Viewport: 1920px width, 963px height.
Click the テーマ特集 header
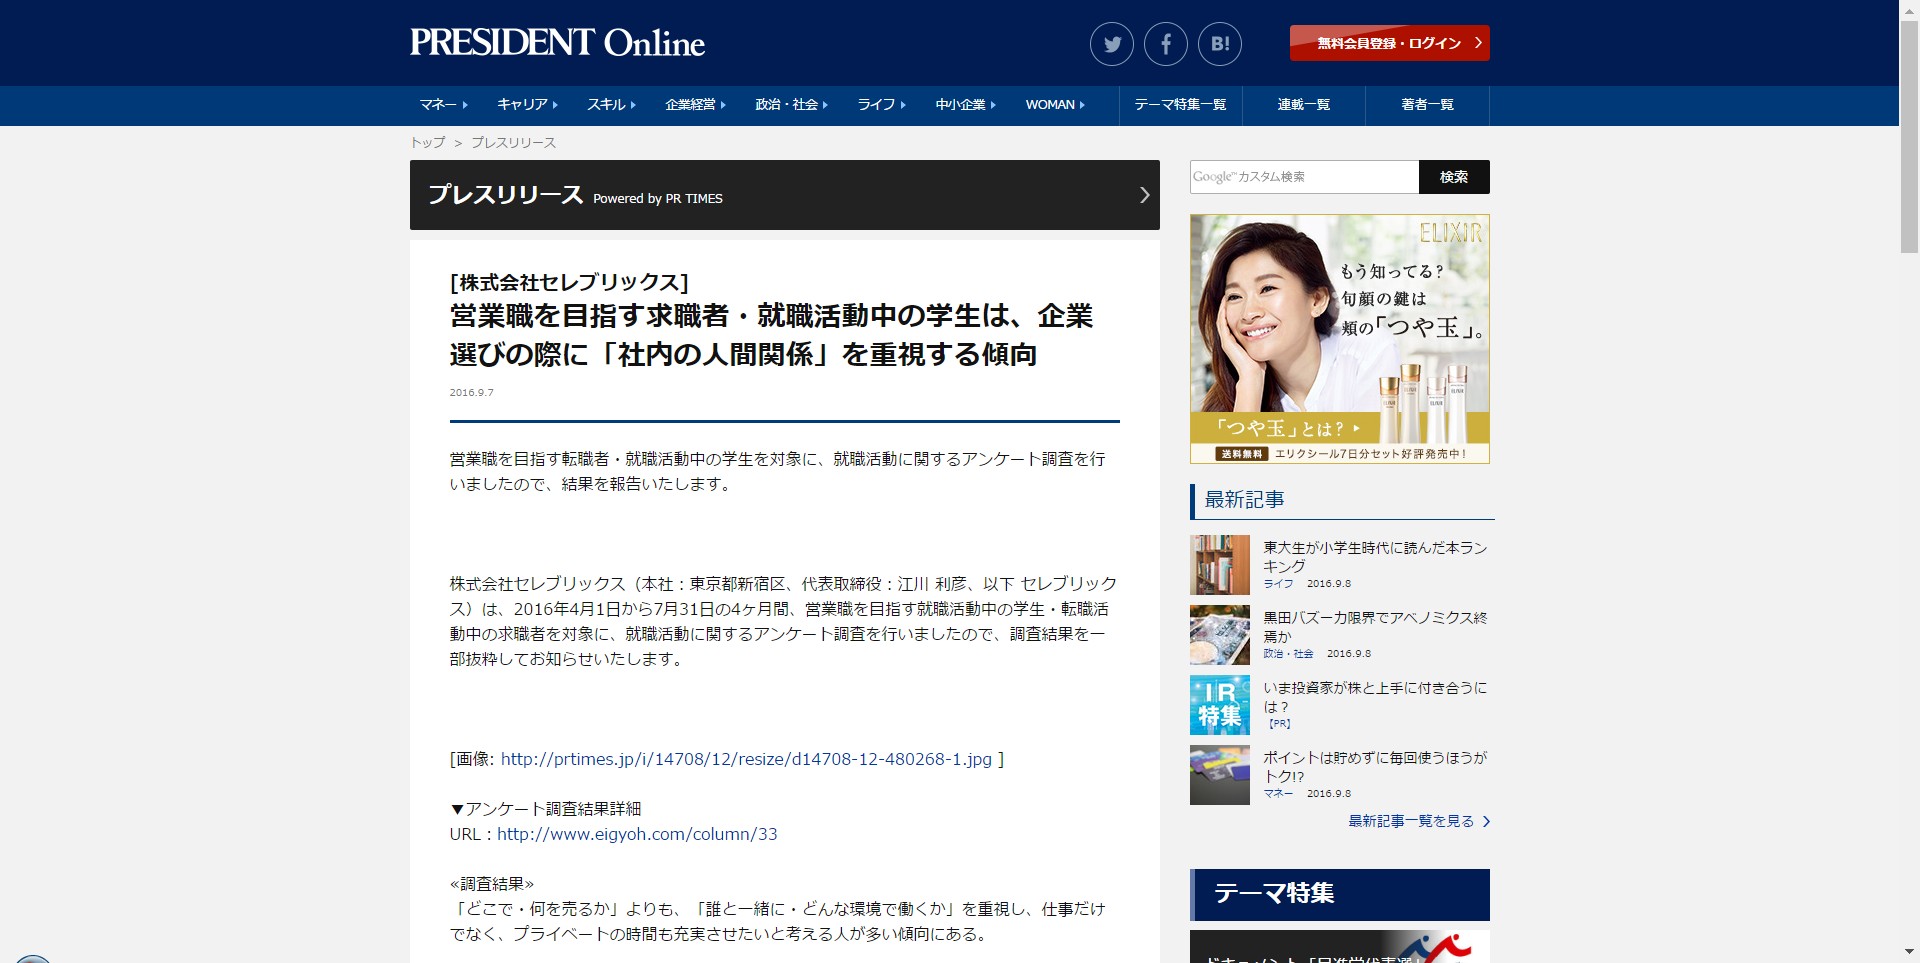[1340, 894]
